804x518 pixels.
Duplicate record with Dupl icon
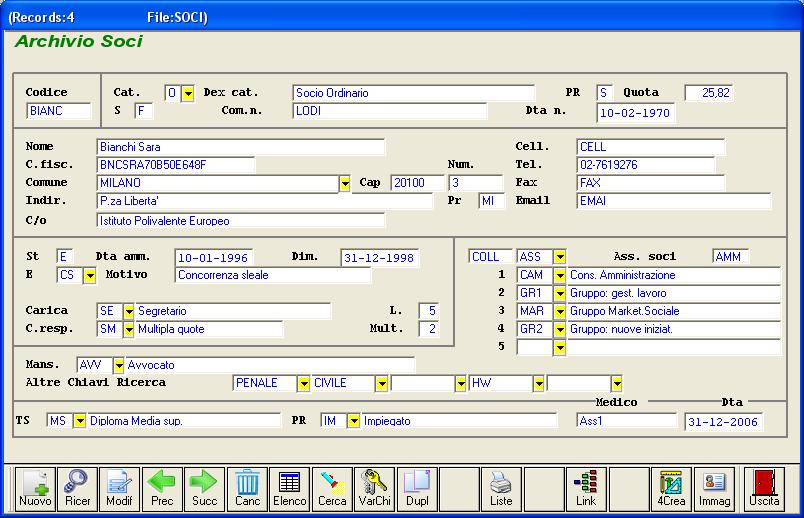[416, 488]
